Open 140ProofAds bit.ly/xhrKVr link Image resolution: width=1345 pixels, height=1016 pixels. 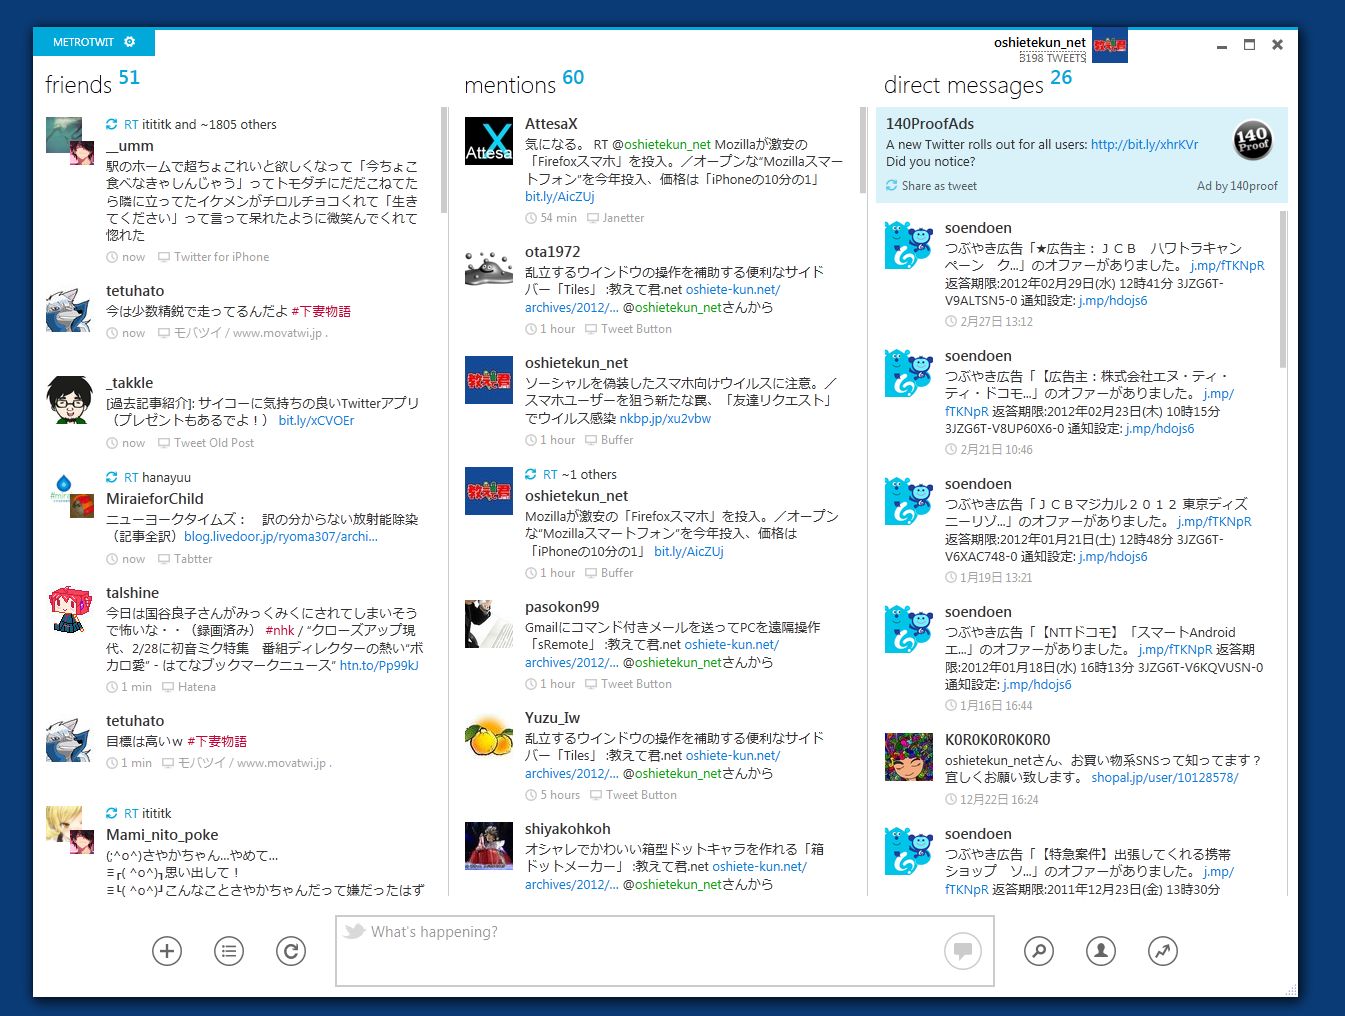tap(1144, 144)
